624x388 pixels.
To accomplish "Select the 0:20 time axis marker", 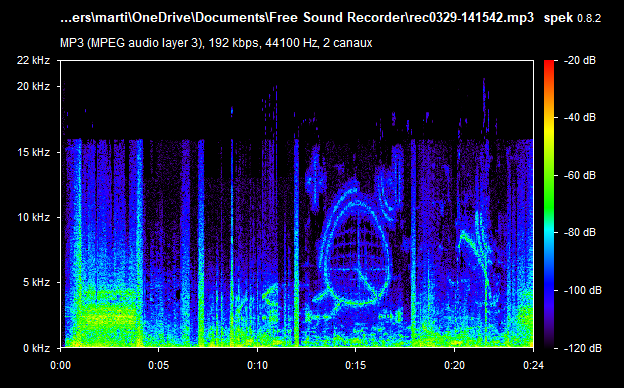I will click(x=454, y=365).
